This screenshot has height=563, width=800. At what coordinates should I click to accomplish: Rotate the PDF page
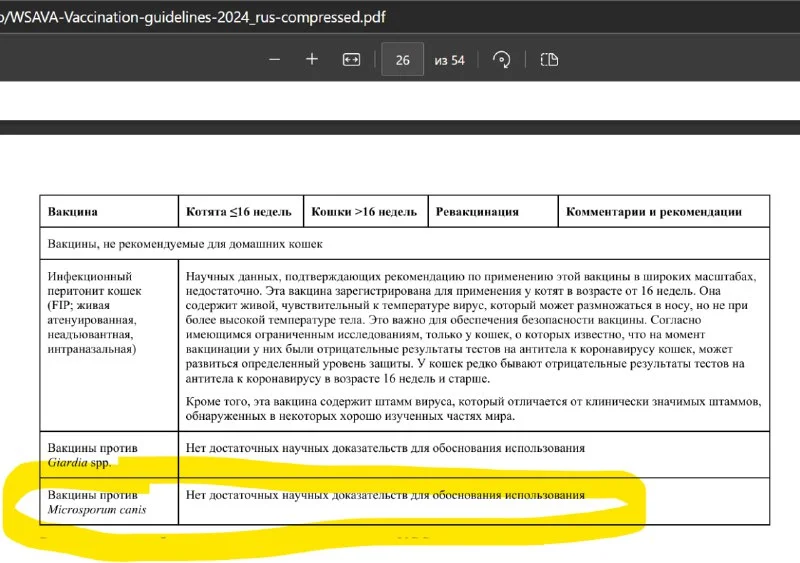pos(502,60)
